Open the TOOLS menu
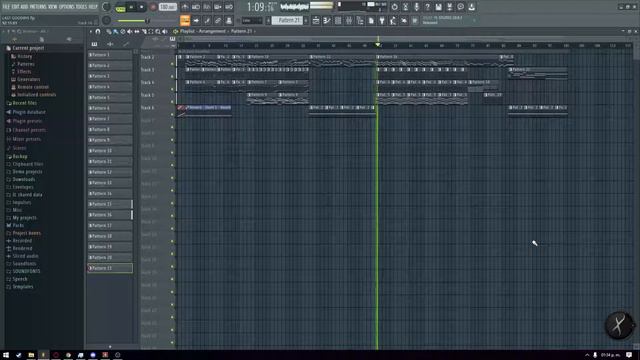640x360 pixels. (81, 7)
